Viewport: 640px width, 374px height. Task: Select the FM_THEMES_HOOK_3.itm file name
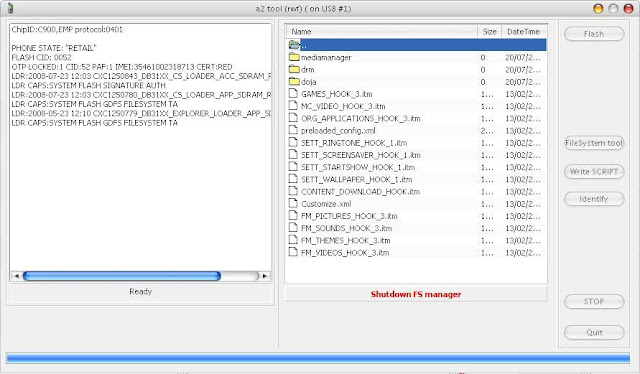[x=345, y=240]
